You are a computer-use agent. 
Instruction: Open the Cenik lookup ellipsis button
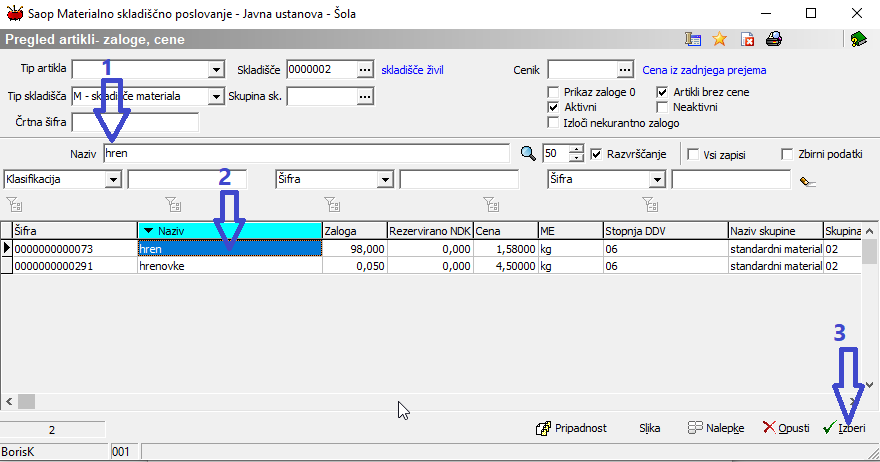pos(625,70)
